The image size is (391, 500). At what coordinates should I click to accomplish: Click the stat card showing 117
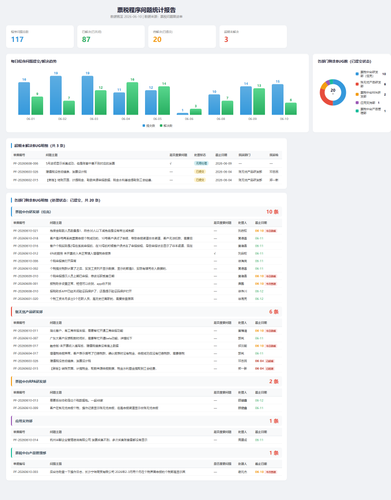pyautogui.click(x=40, y=36)
